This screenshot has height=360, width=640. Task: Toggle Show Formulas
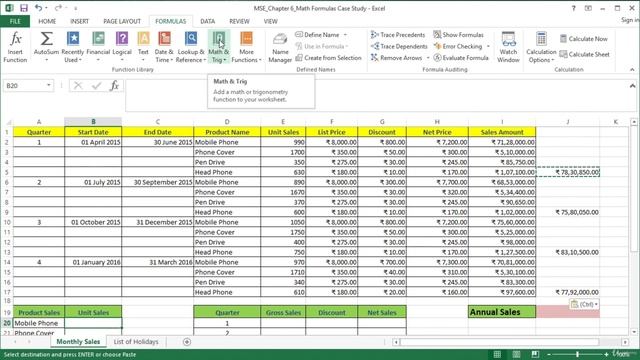pyautogui.click(x=458, y=35)
